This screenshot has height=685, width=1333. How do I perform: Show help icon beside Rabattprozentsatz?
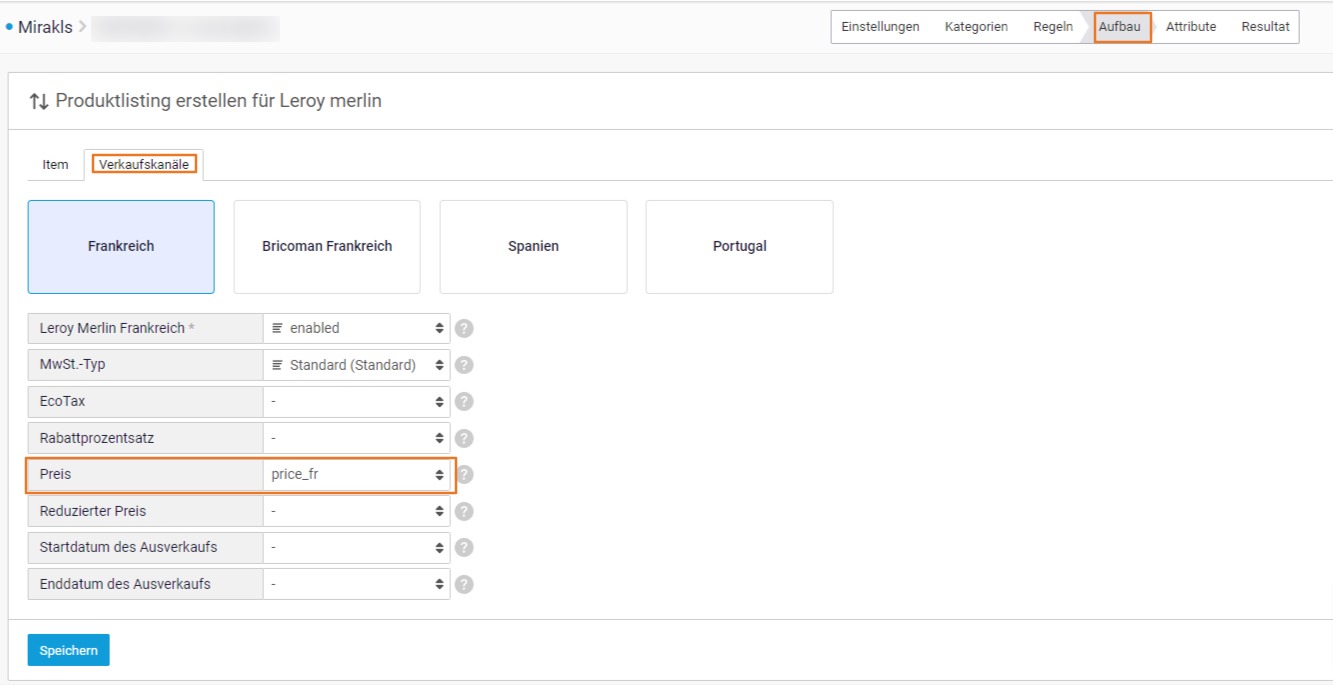464,438
